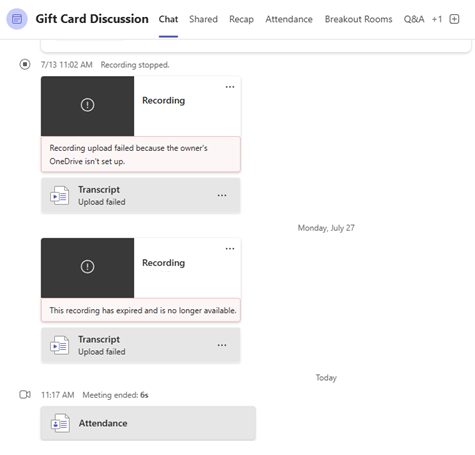
Task: Open the Breakout Rooms tab
Action: click(358, 19)
